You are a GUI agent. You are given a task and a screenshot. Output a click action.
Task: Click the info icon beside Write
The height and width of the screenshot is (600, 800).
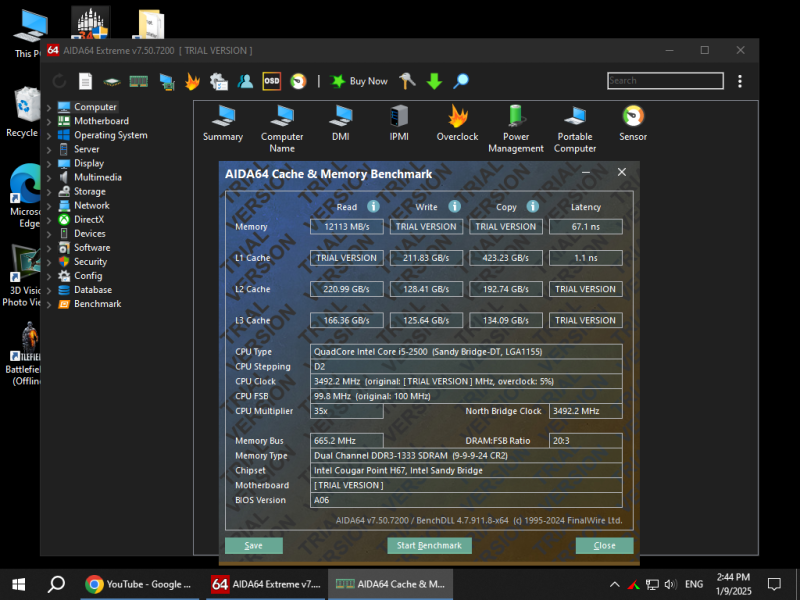pos(454,206)
